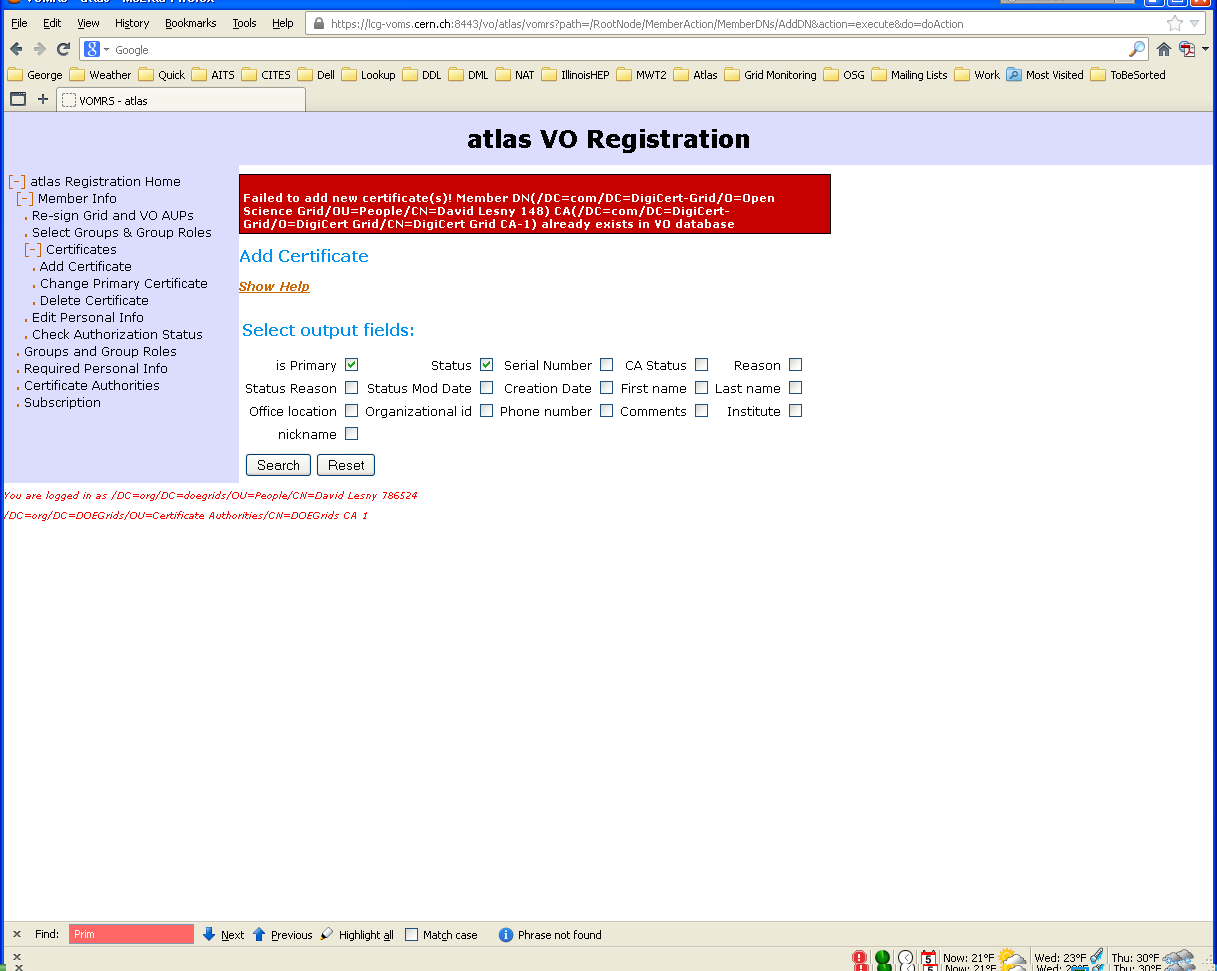Image resolution: width=1217 pixels, height=971 pixels.
Task: Bookmark this page with the star icon
Action: 1174,24
